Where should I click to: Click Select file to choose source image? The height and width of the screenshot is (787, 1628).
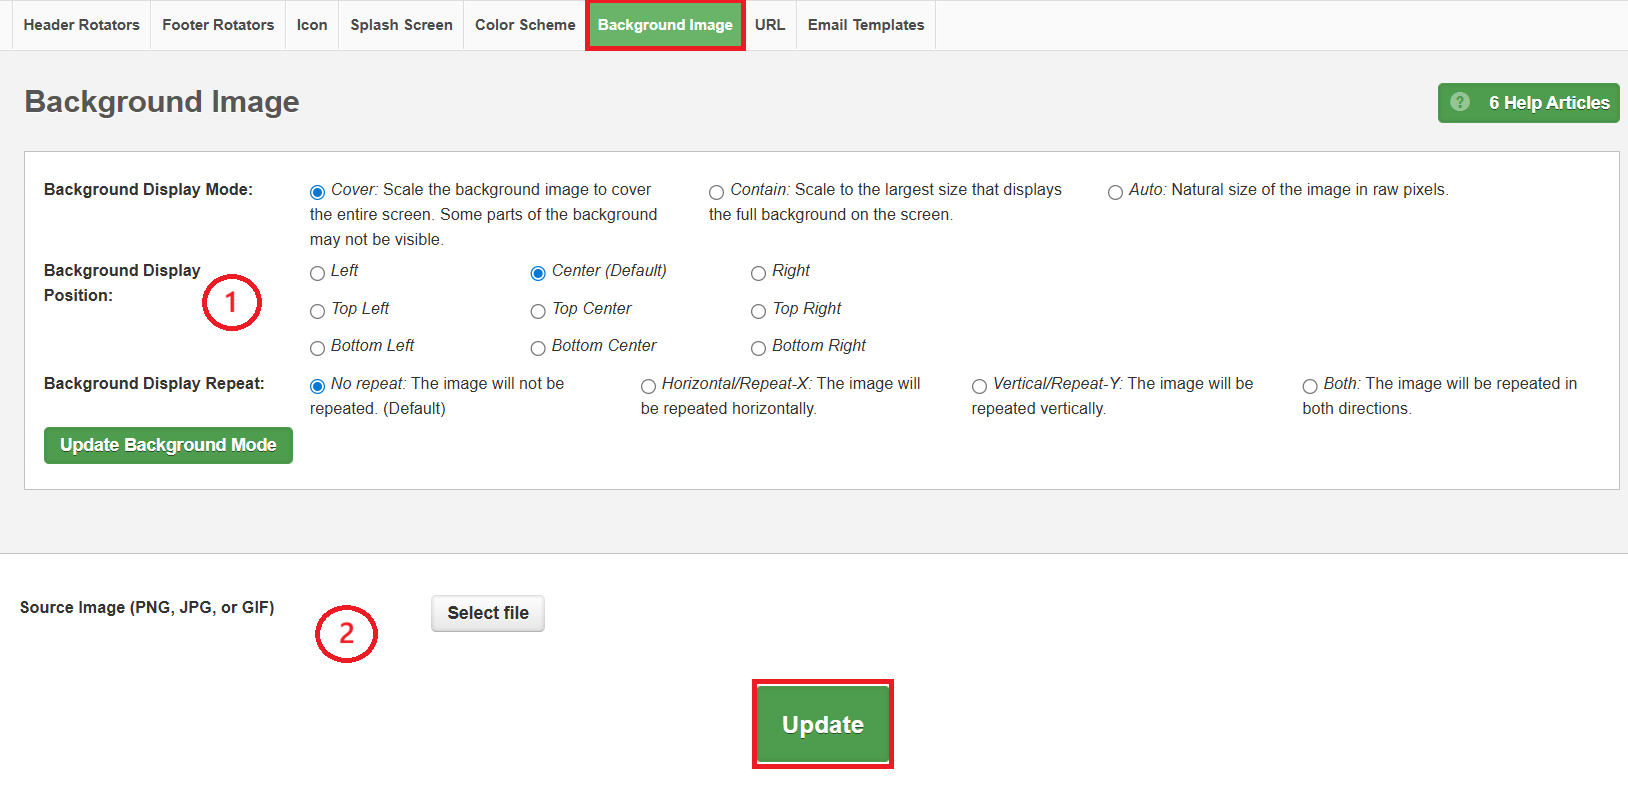click(x=488, y=613)
